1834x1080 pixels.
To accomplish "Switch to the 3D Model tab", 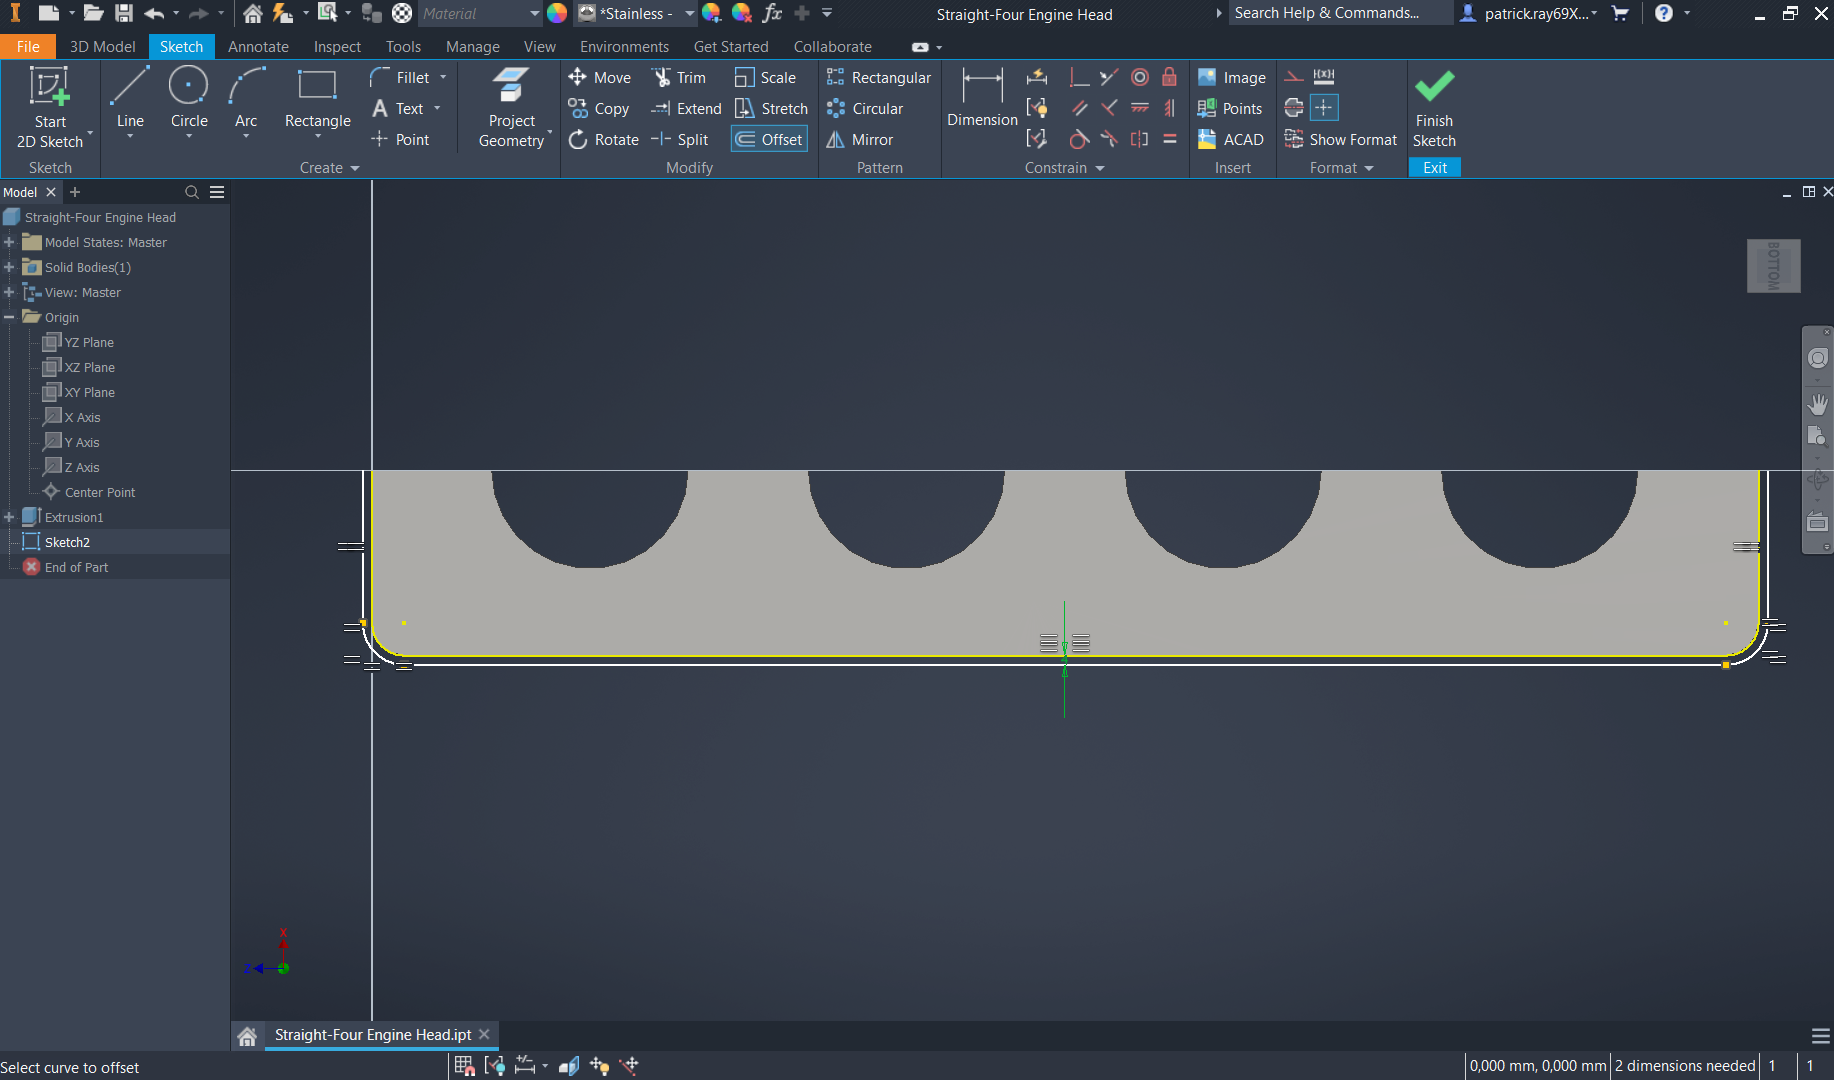I will pyautogui.click(x=102, y=47).
